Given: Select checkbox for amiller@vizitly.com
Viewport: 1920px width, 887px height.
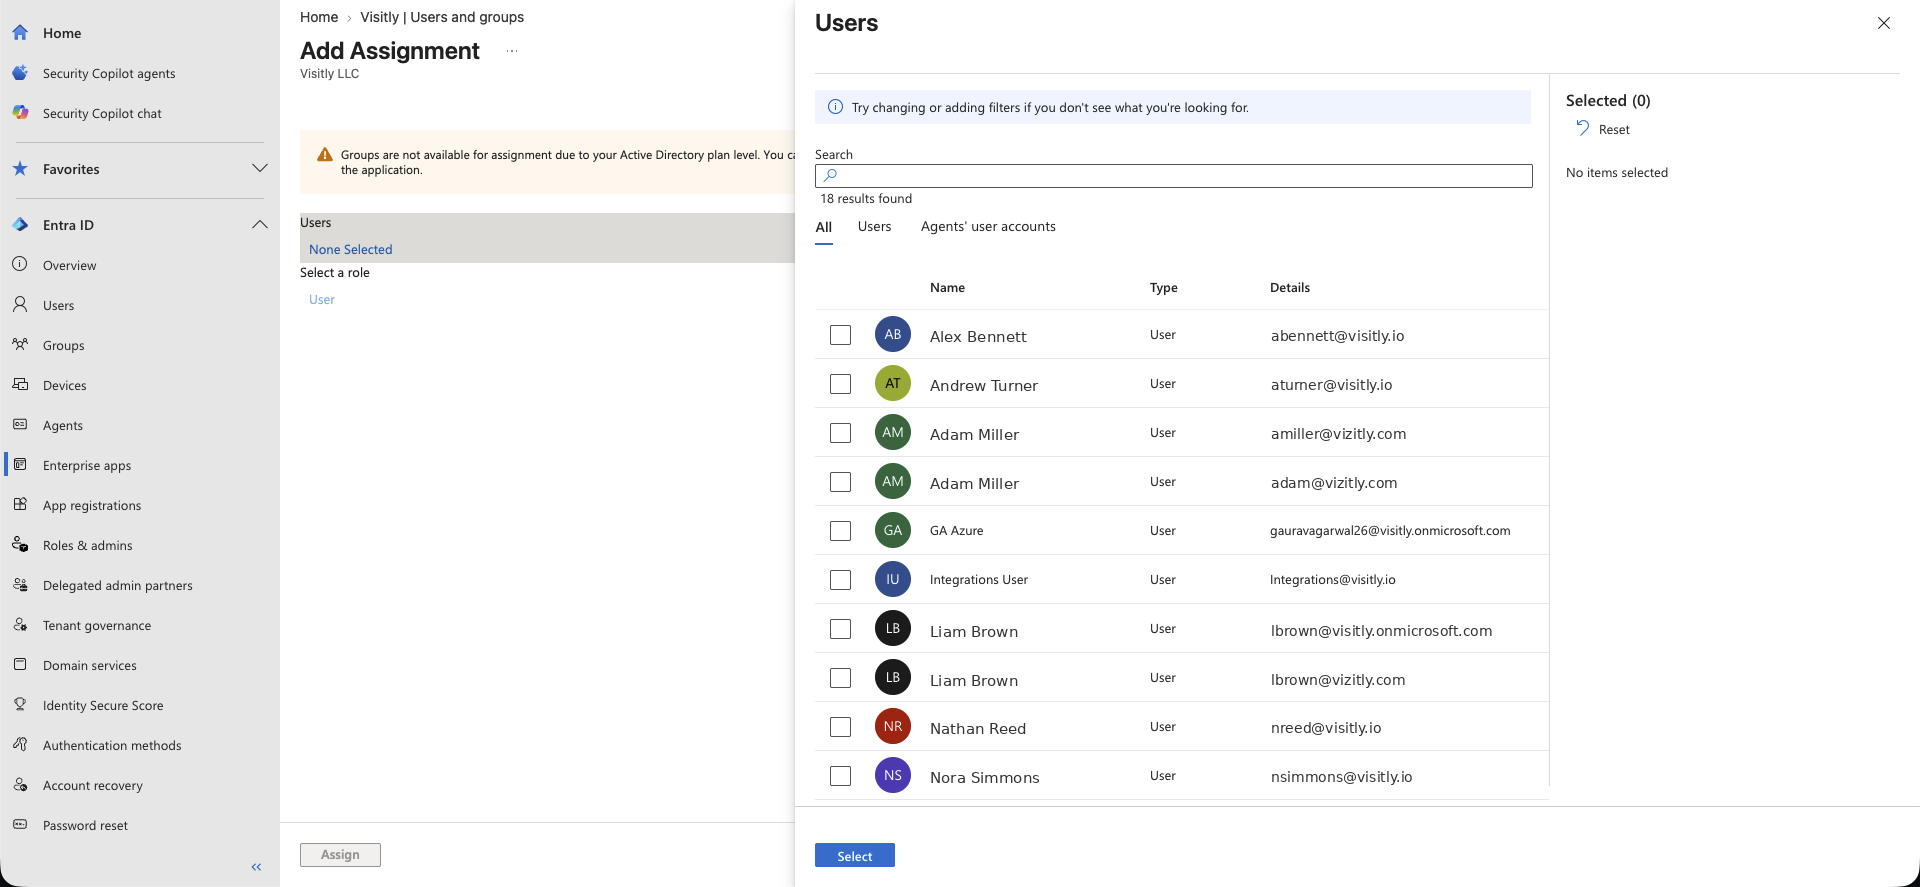Looking at the screenshot, I should pos(840,433).
